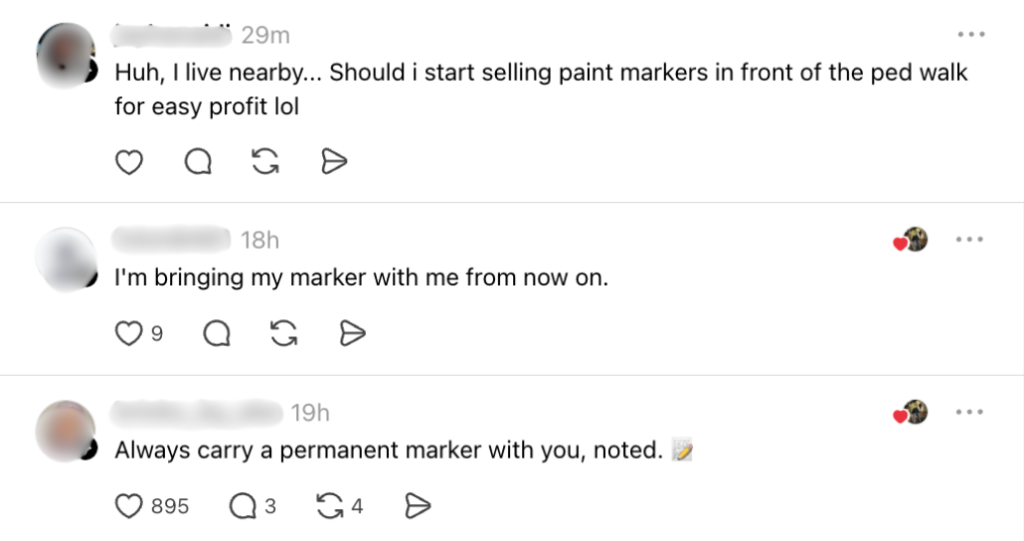Open the 29m commenter's profile picture
The width and height of the screenshot is (1024, 541).
point(66,53)
